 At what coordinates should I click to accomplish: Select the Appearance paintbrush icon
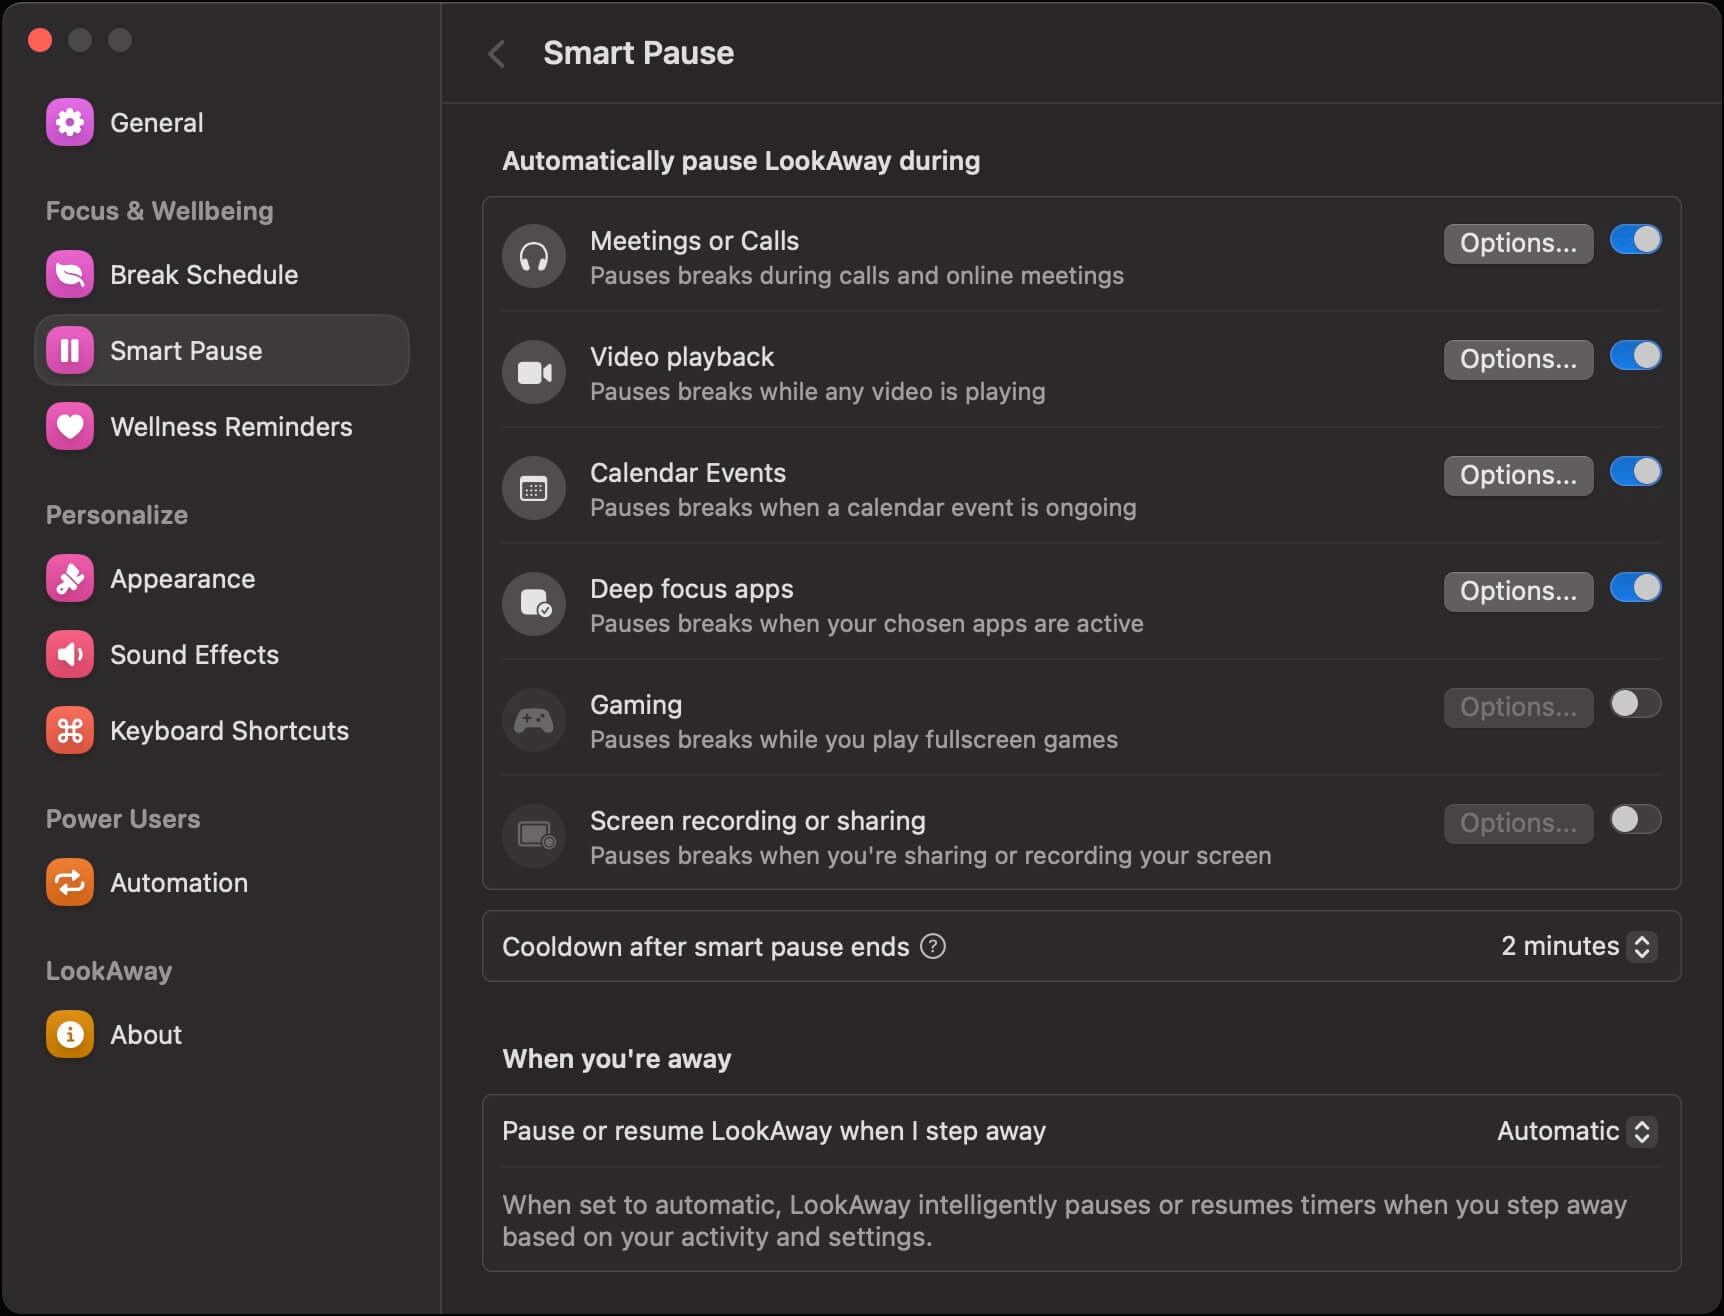(x=69, y=579)
